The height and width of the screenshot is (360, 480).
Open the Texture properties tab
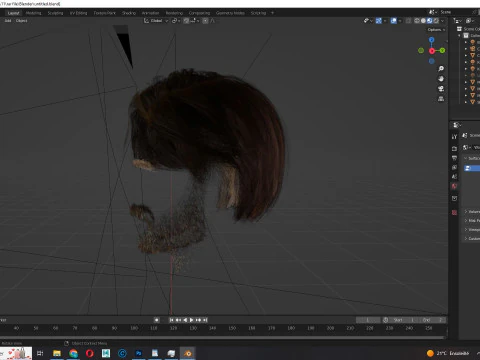(454, 213)
